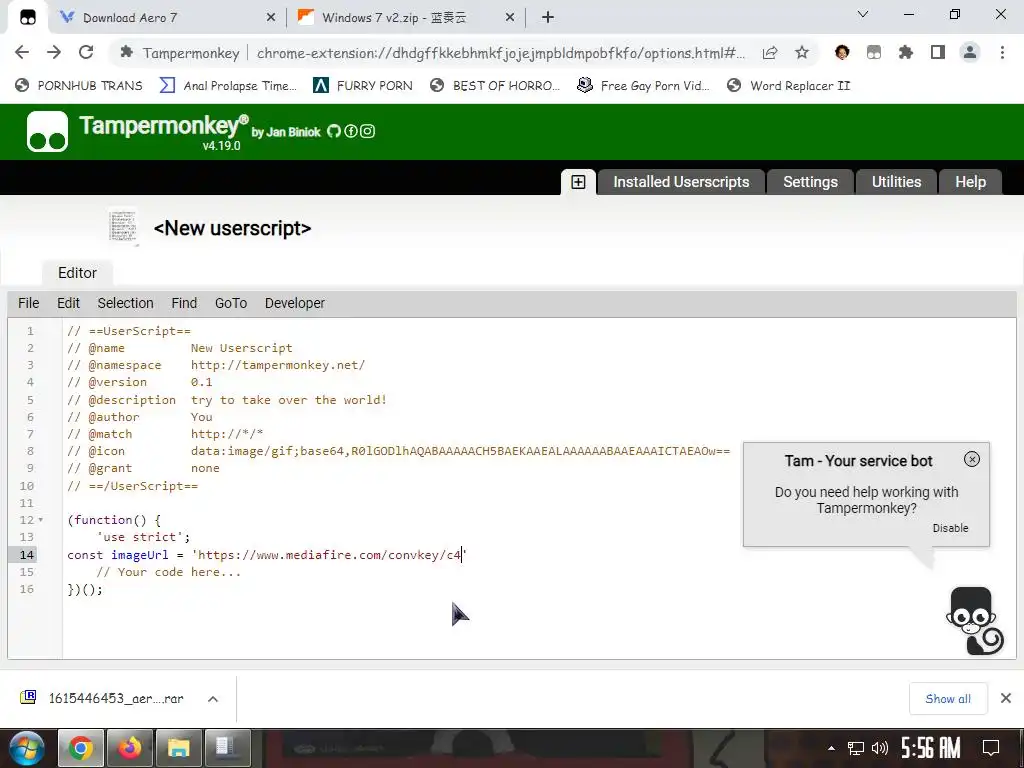Expand download item options chevron
The width and height of the screenshot is (1024, 768).
coord(213,699)
